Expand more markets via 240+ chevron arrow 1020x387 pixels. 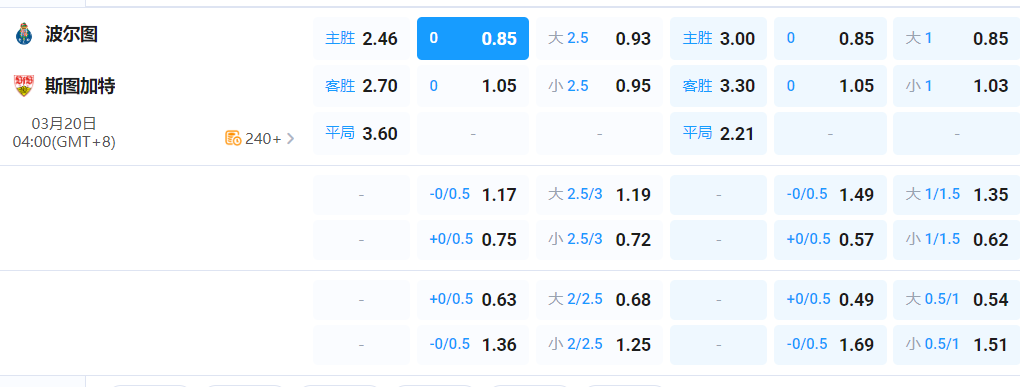point(290,138)
